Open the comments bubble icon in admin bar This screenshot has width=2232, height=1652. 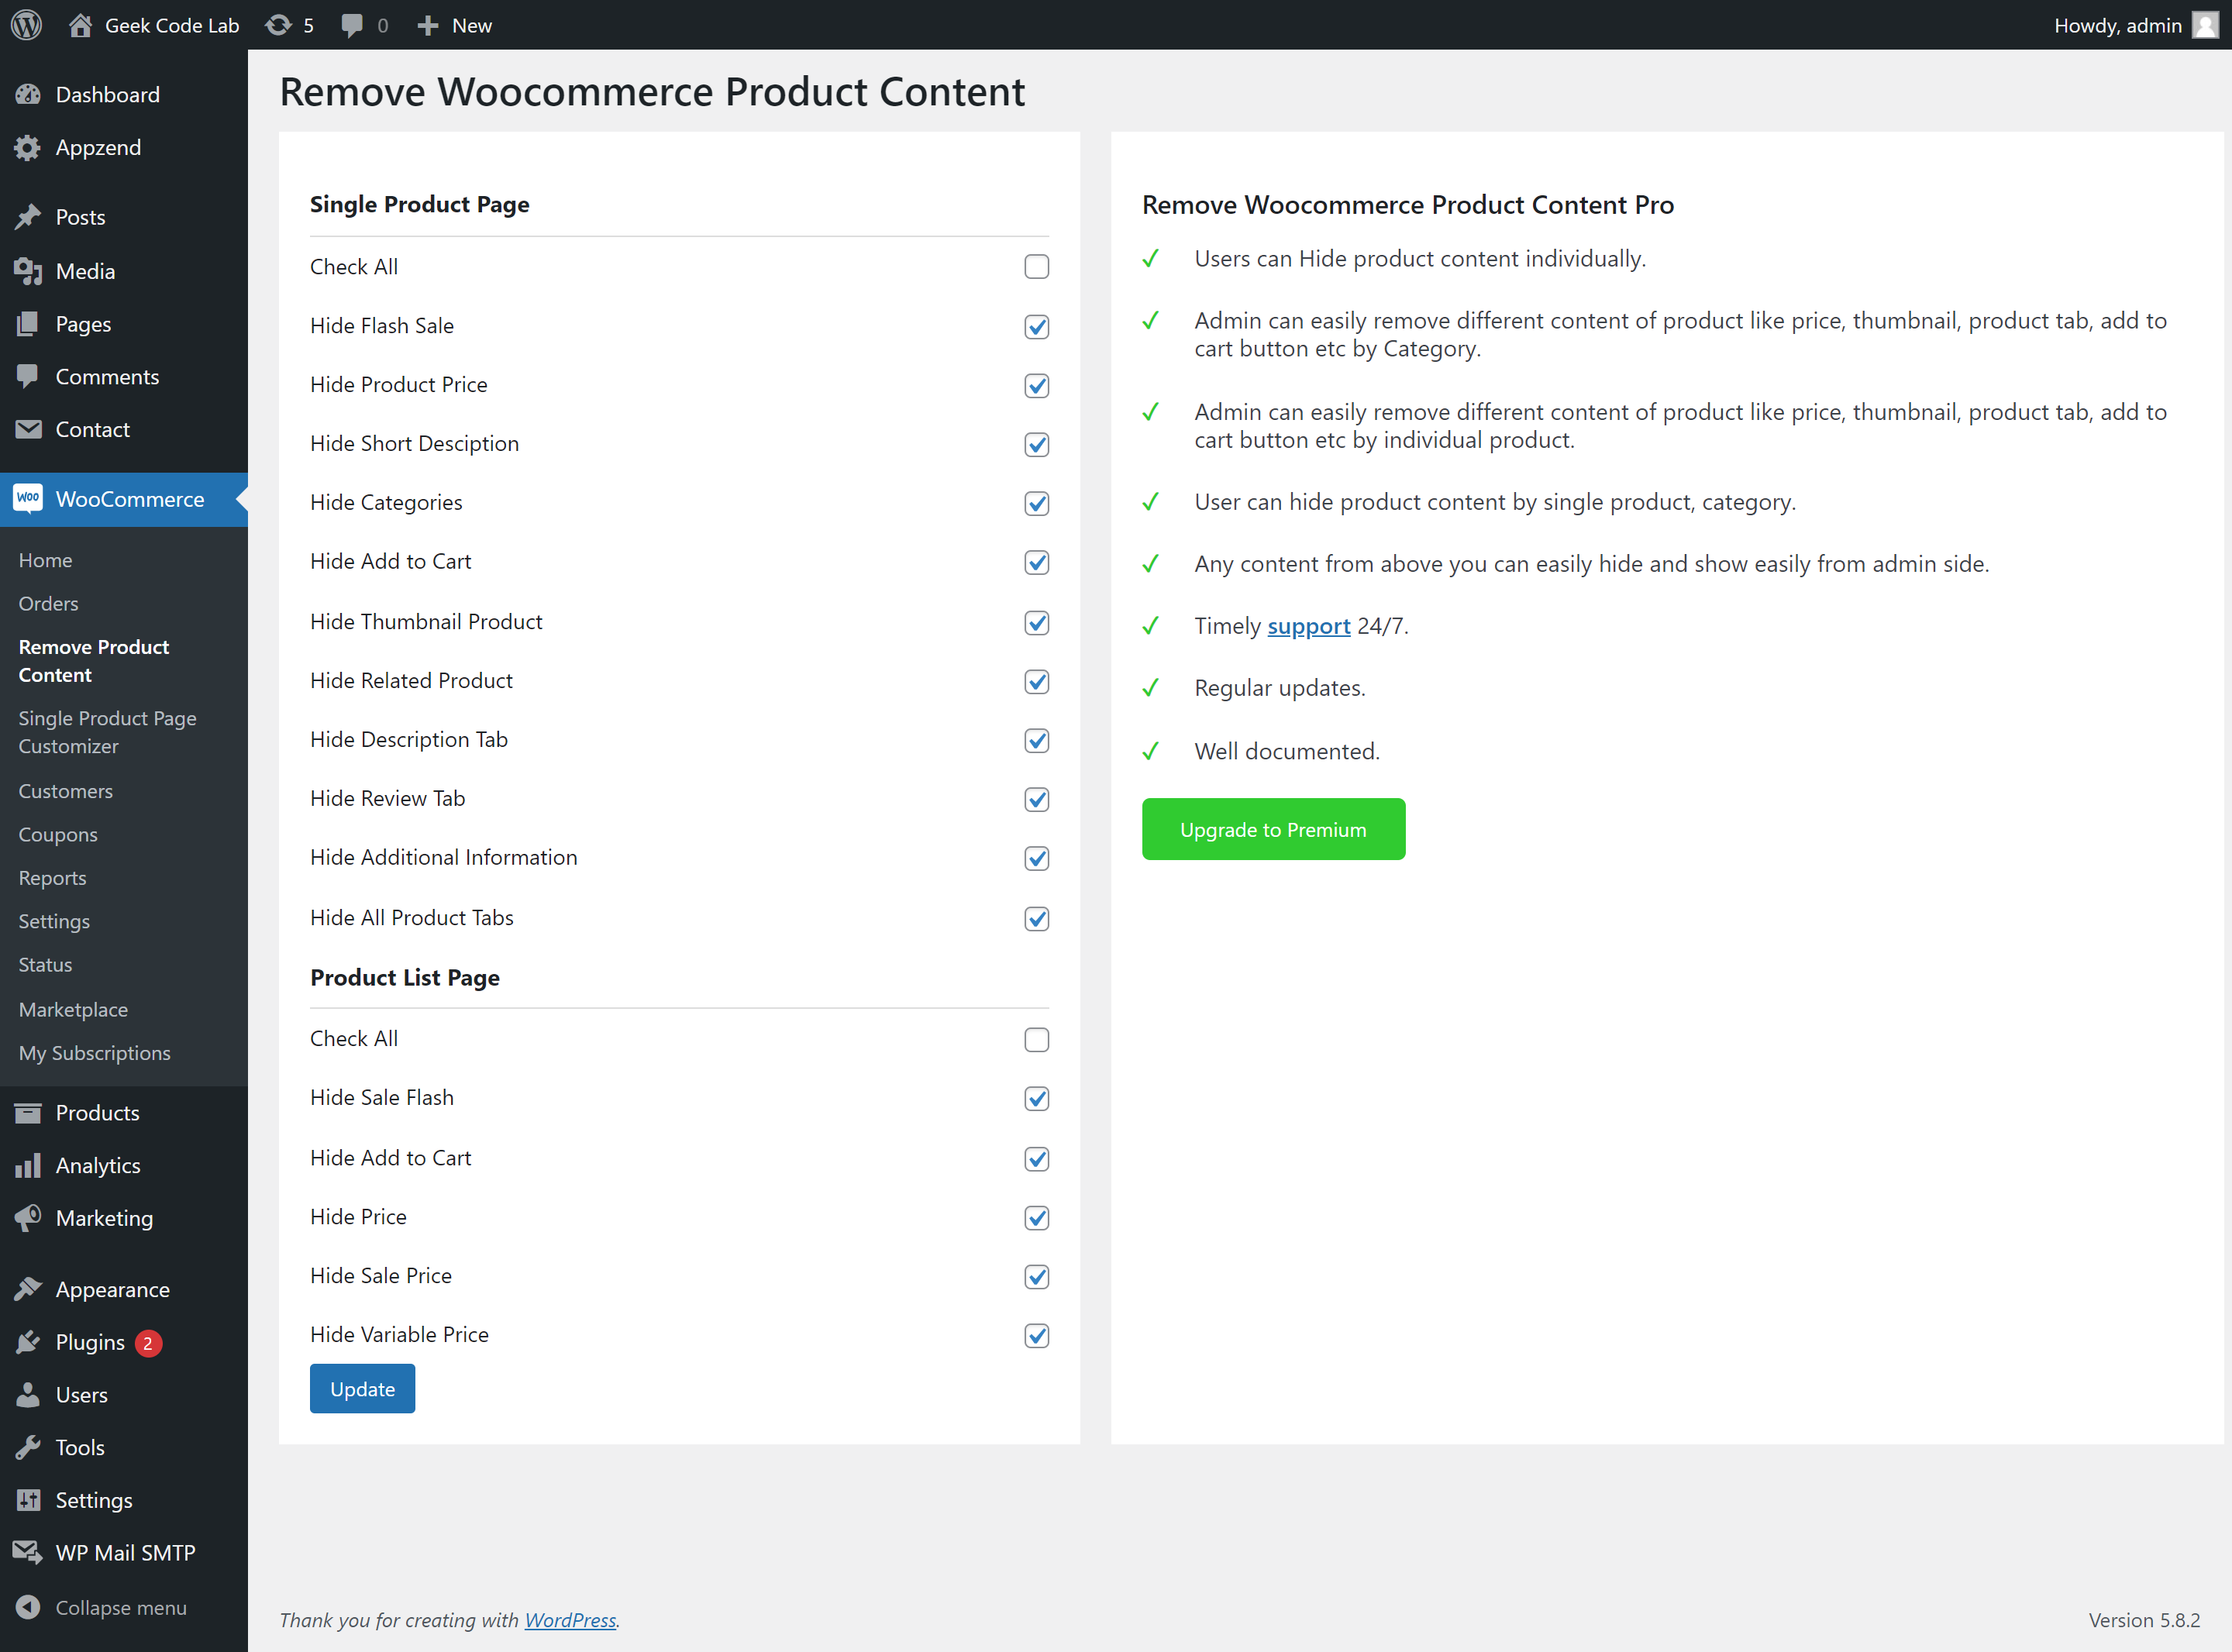[351, 25]
